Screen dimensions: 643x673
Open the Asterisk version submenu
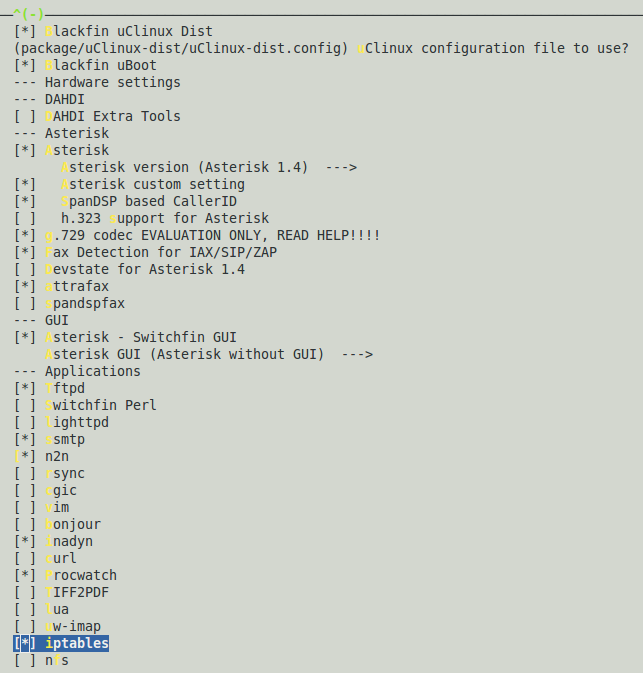[209, 167]
